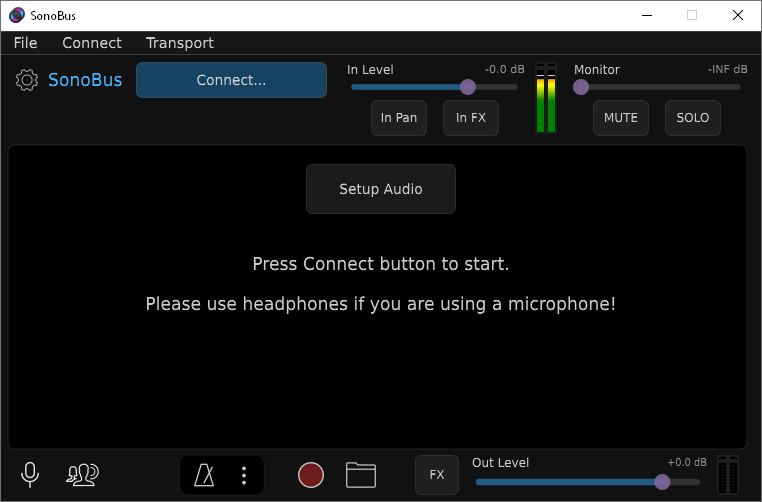Open the In Pan settings
762x502 pixels.
pos(399,118)
